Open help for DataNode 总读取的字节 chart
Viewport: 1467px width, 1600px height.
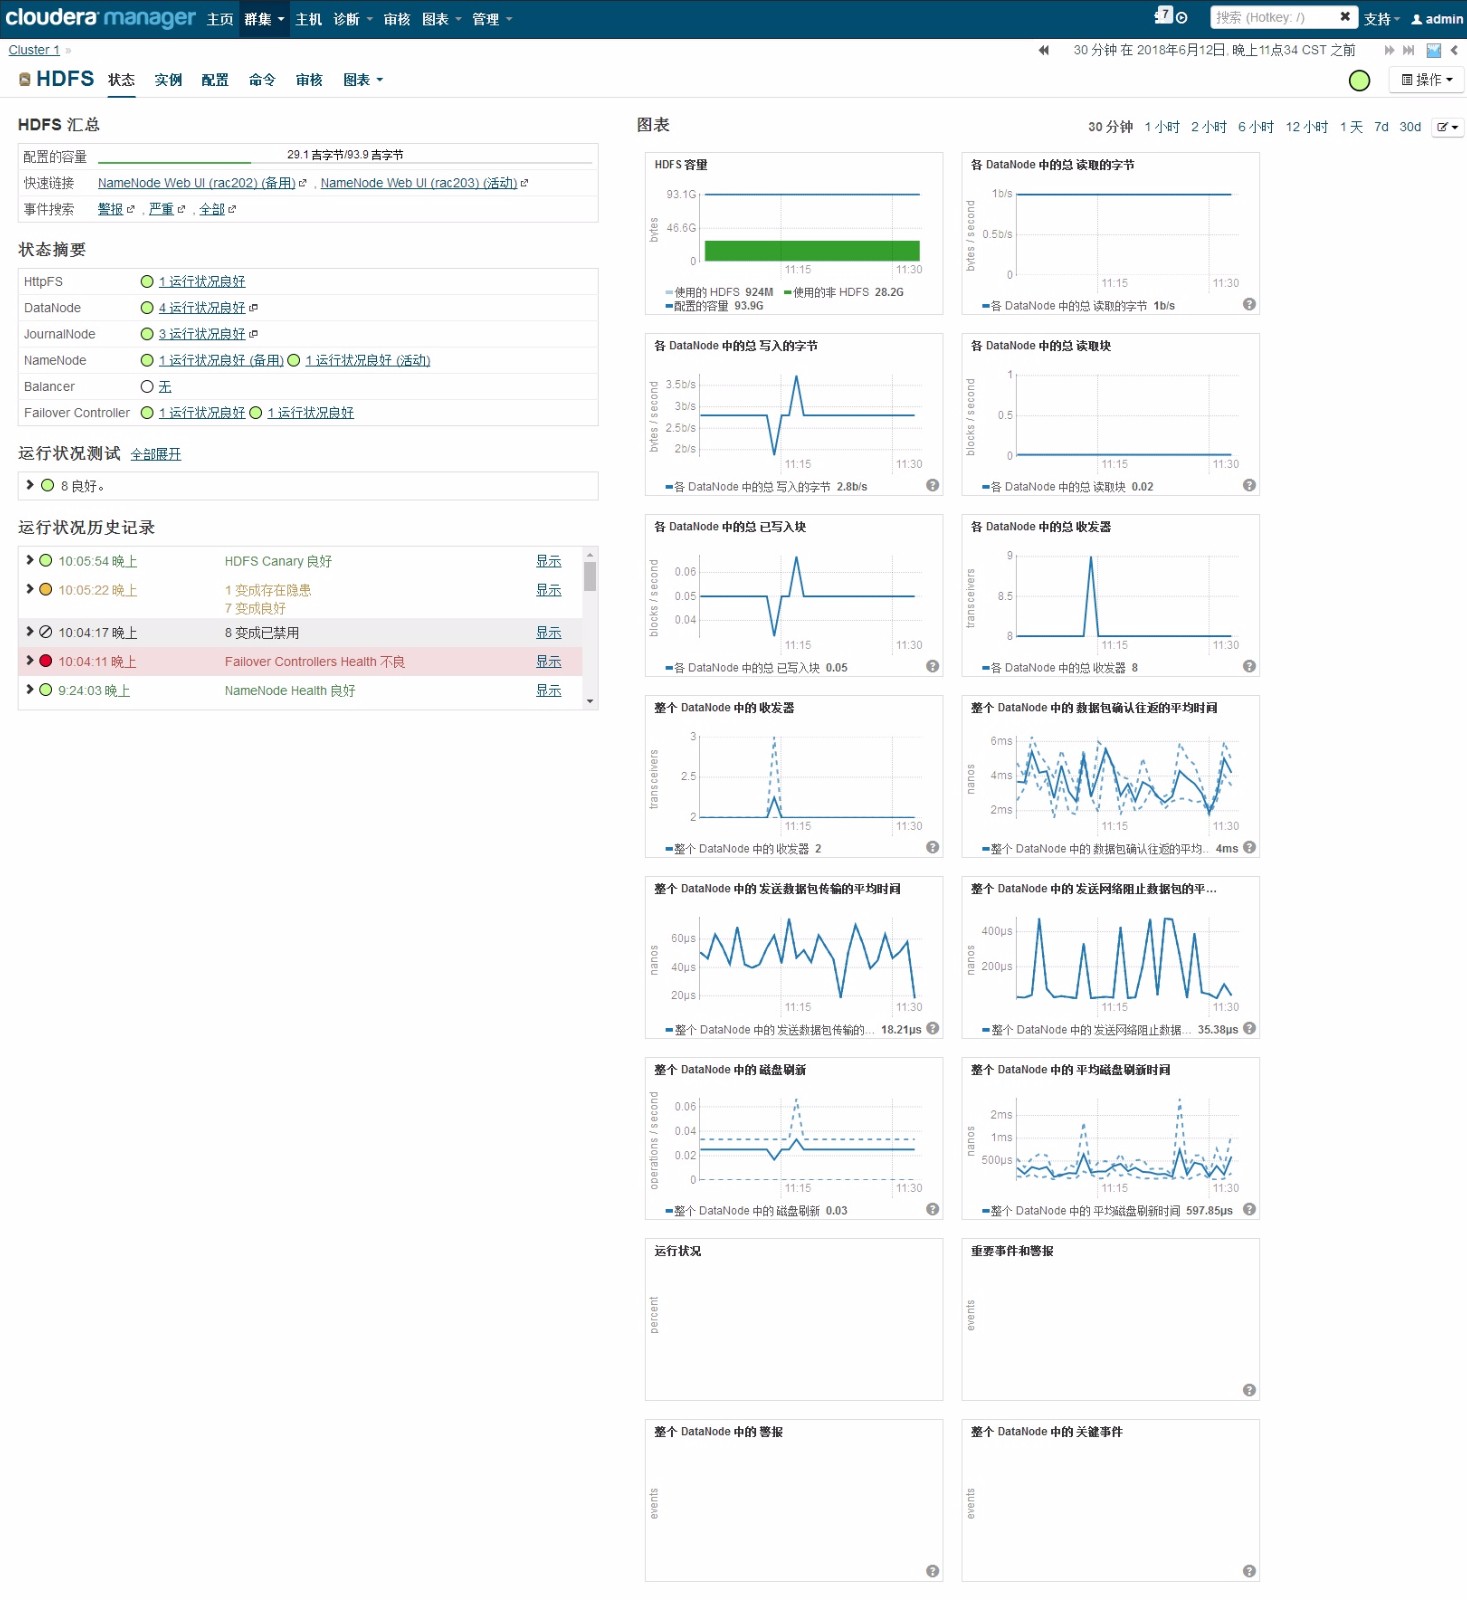(x=1249, y=304)
